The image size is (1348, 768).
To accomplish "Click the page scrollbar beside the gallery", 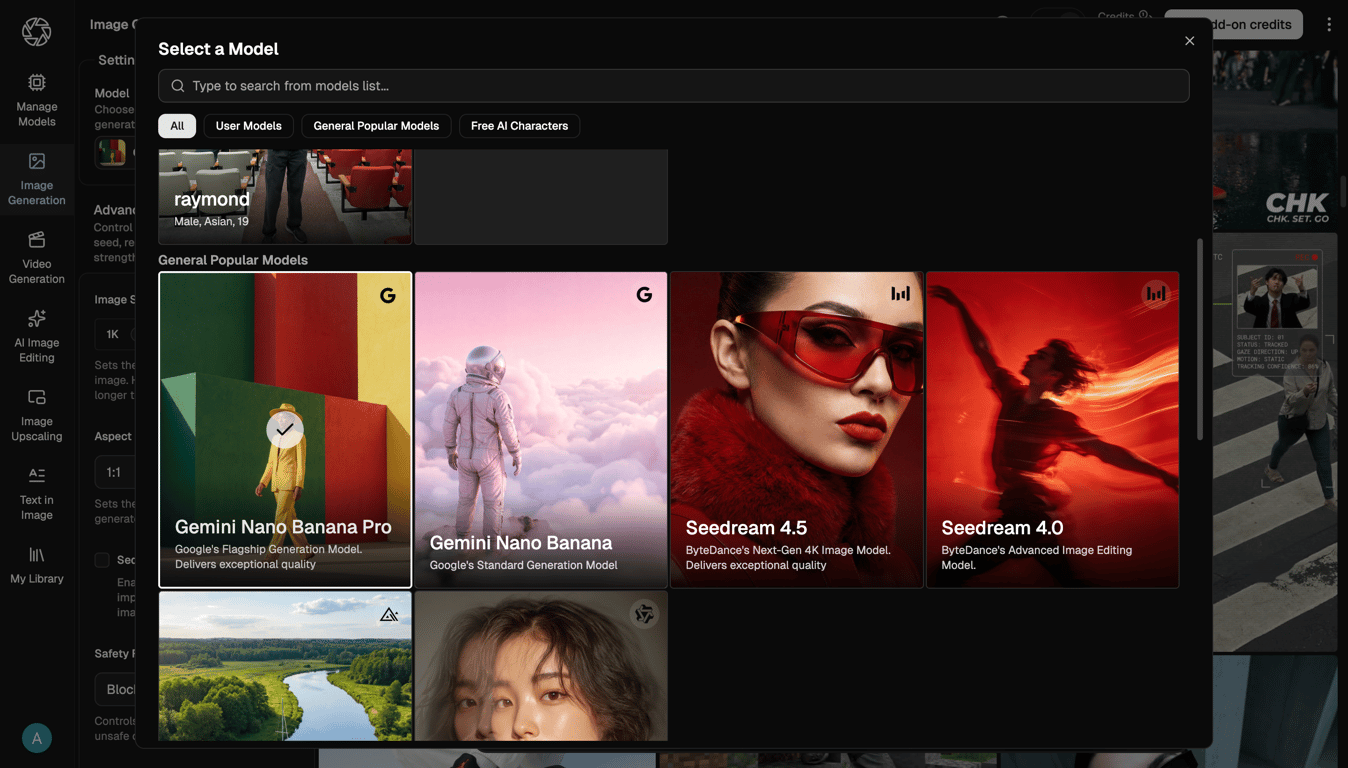I will [x=1343, y=190].
